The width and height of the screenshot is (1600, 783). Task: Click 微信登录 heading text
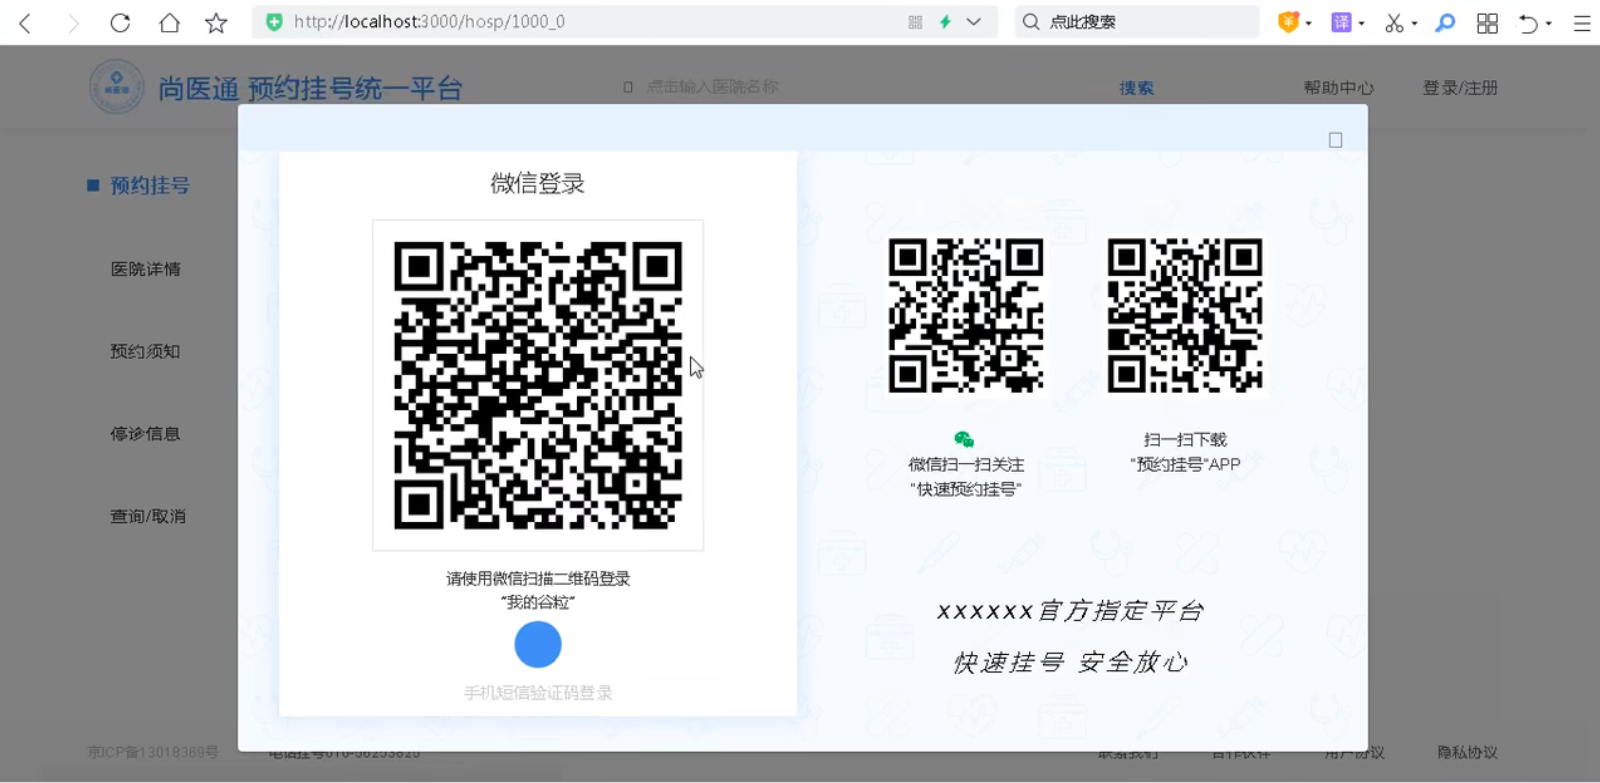(538, 183)
